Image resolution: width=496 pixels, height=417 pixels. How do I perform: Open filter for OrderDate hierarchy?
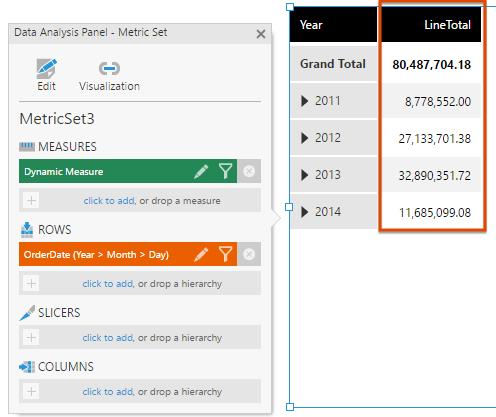point(226,254)
